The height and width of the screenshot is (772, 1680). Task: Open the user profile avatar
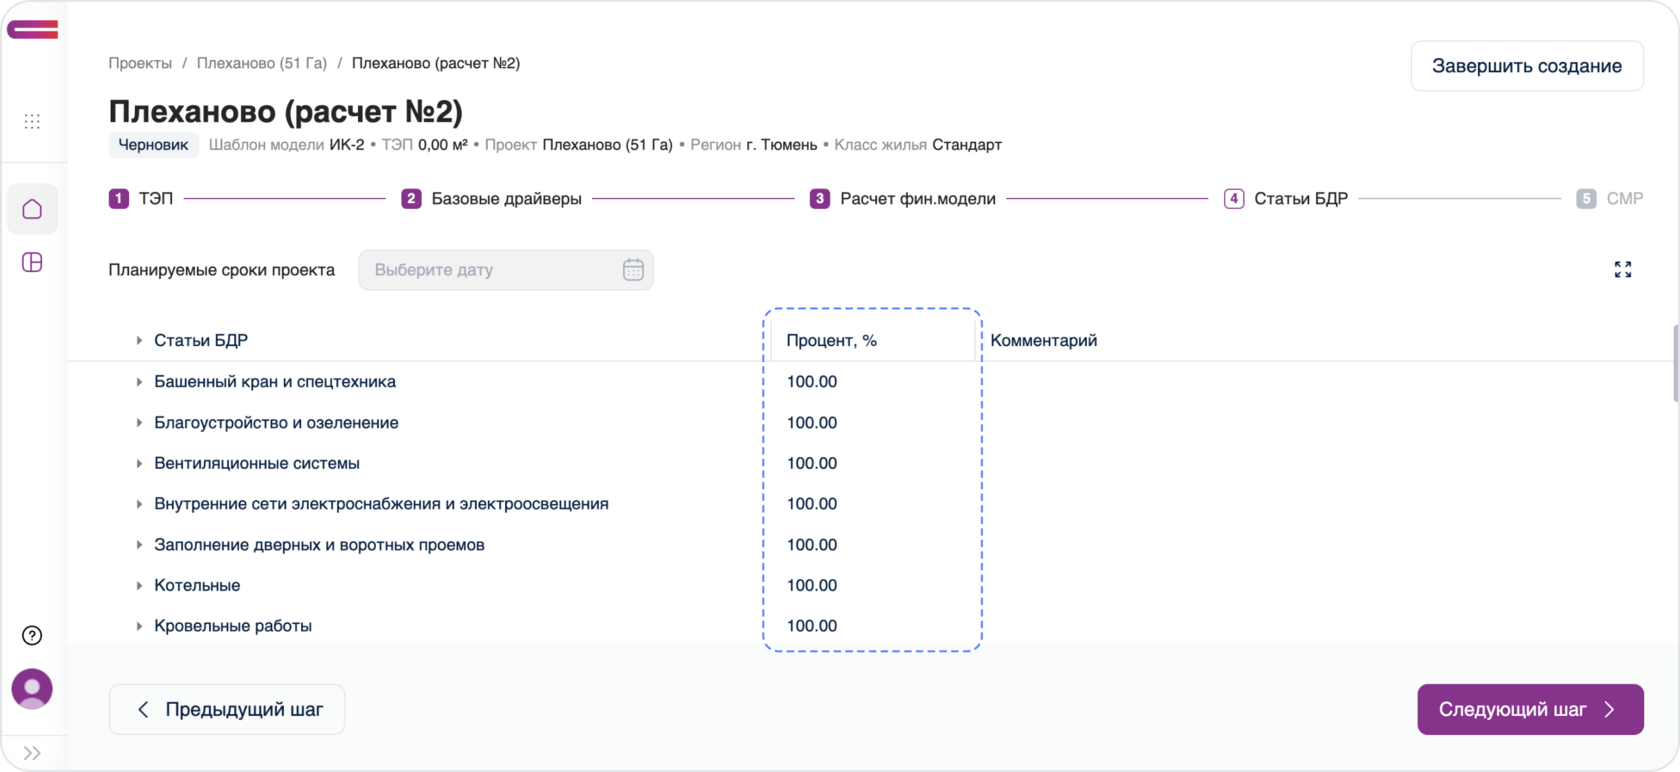(32, 689)
